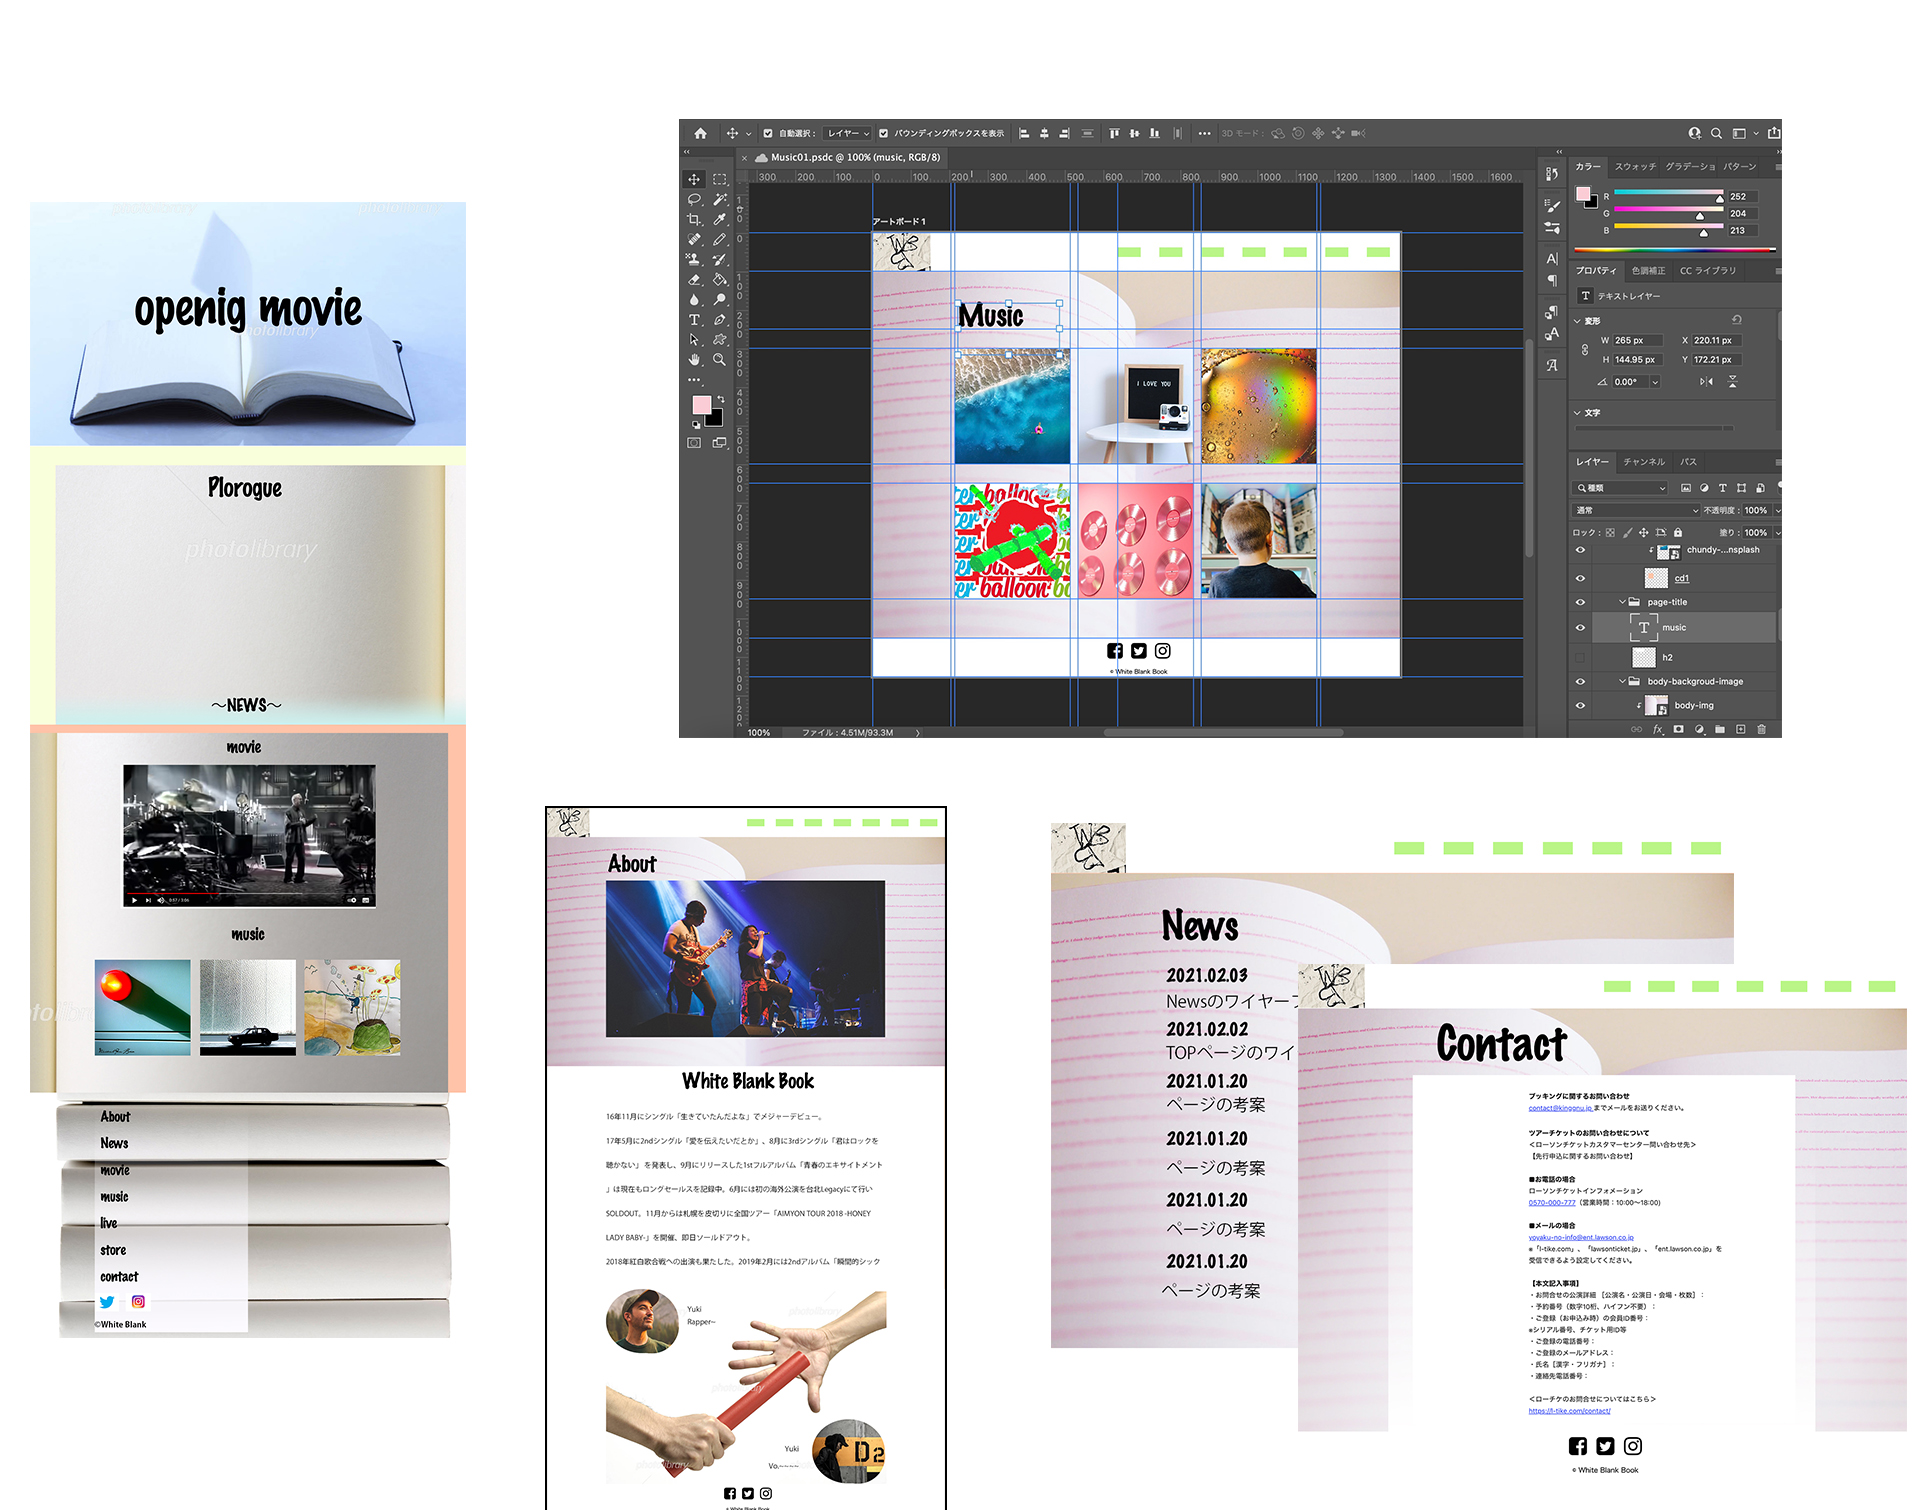Click the share icon at top right
1920x1510 pixels.
pyautogui.click(x=1773, y=133)
